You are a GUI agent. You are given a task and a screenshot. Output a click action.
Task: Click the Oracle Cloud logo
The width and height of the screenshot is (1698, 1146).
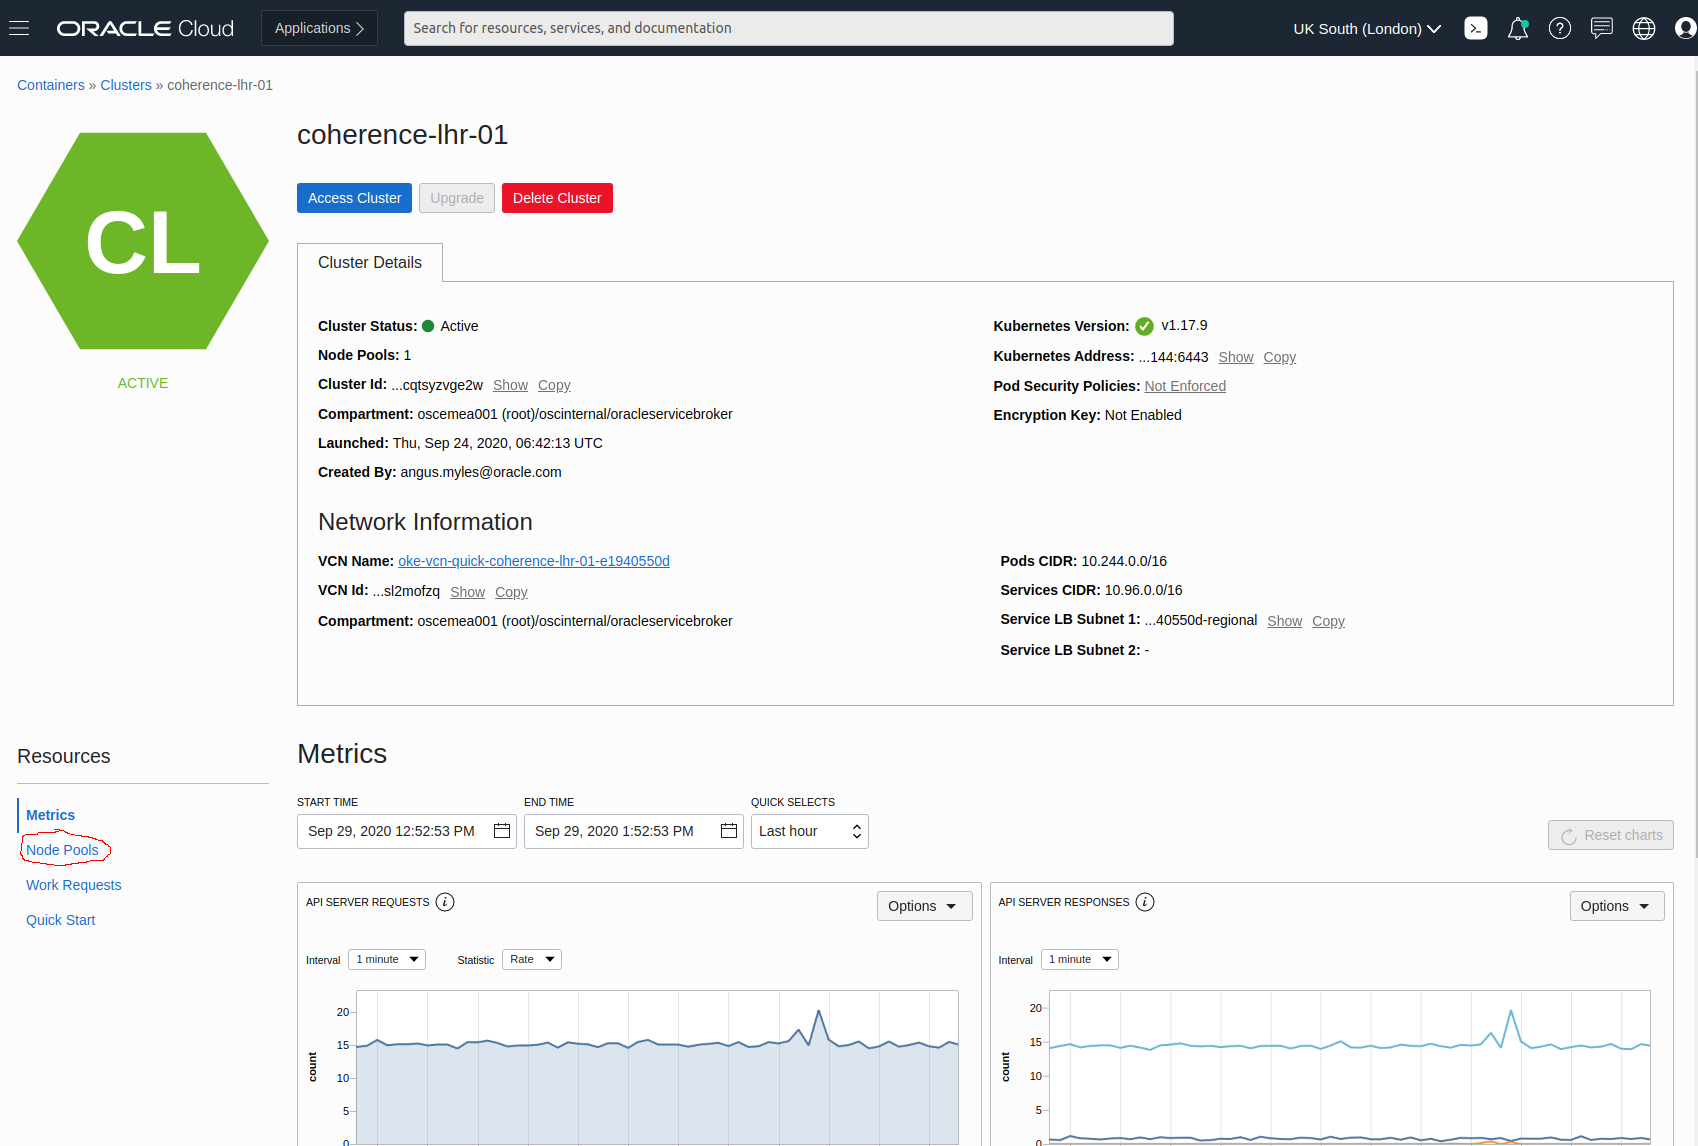click(x=145, y=28)
